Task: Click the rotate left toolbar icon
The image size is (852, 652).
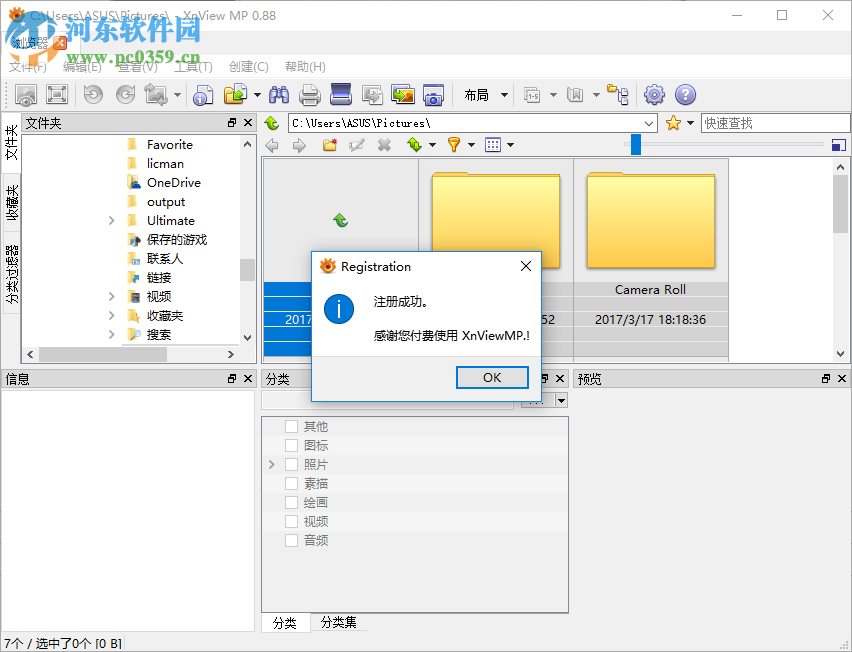Action: click(93, 95)
